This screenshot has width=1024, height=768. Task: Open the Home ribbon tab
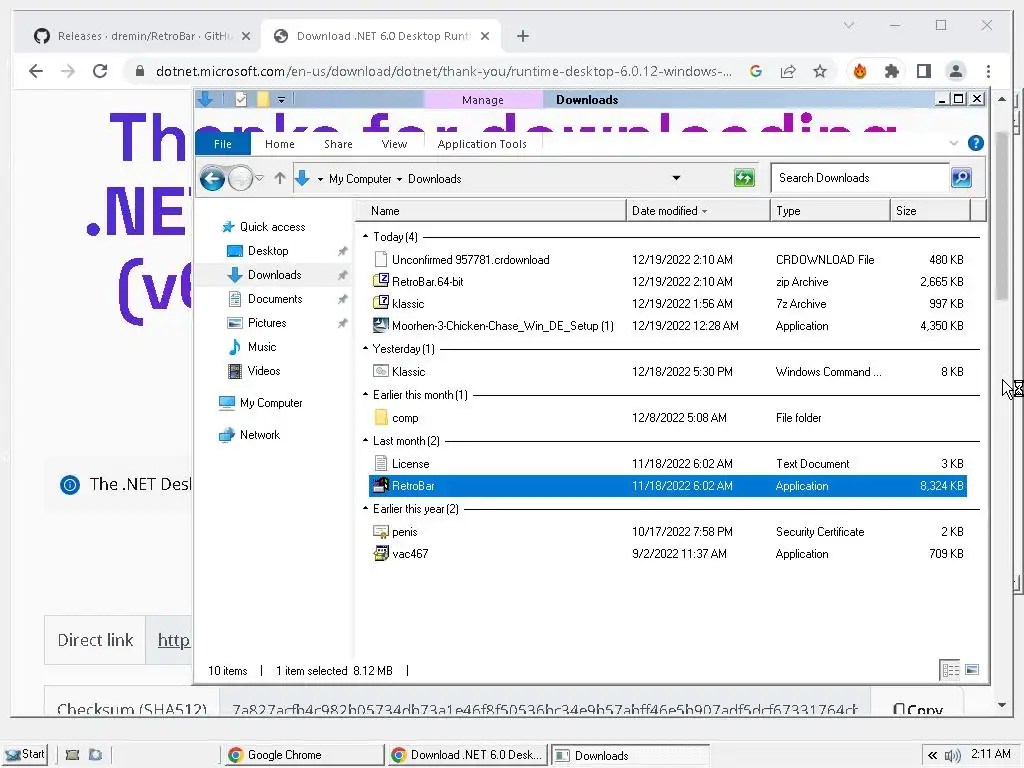[280, 144]
